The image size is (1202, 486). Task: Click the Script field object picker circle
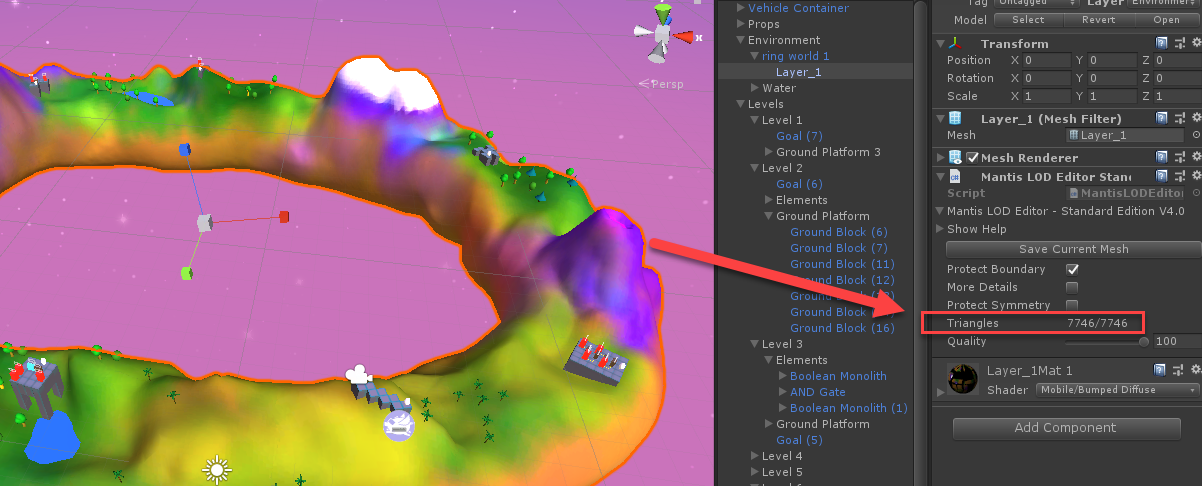coord(1196,192)
